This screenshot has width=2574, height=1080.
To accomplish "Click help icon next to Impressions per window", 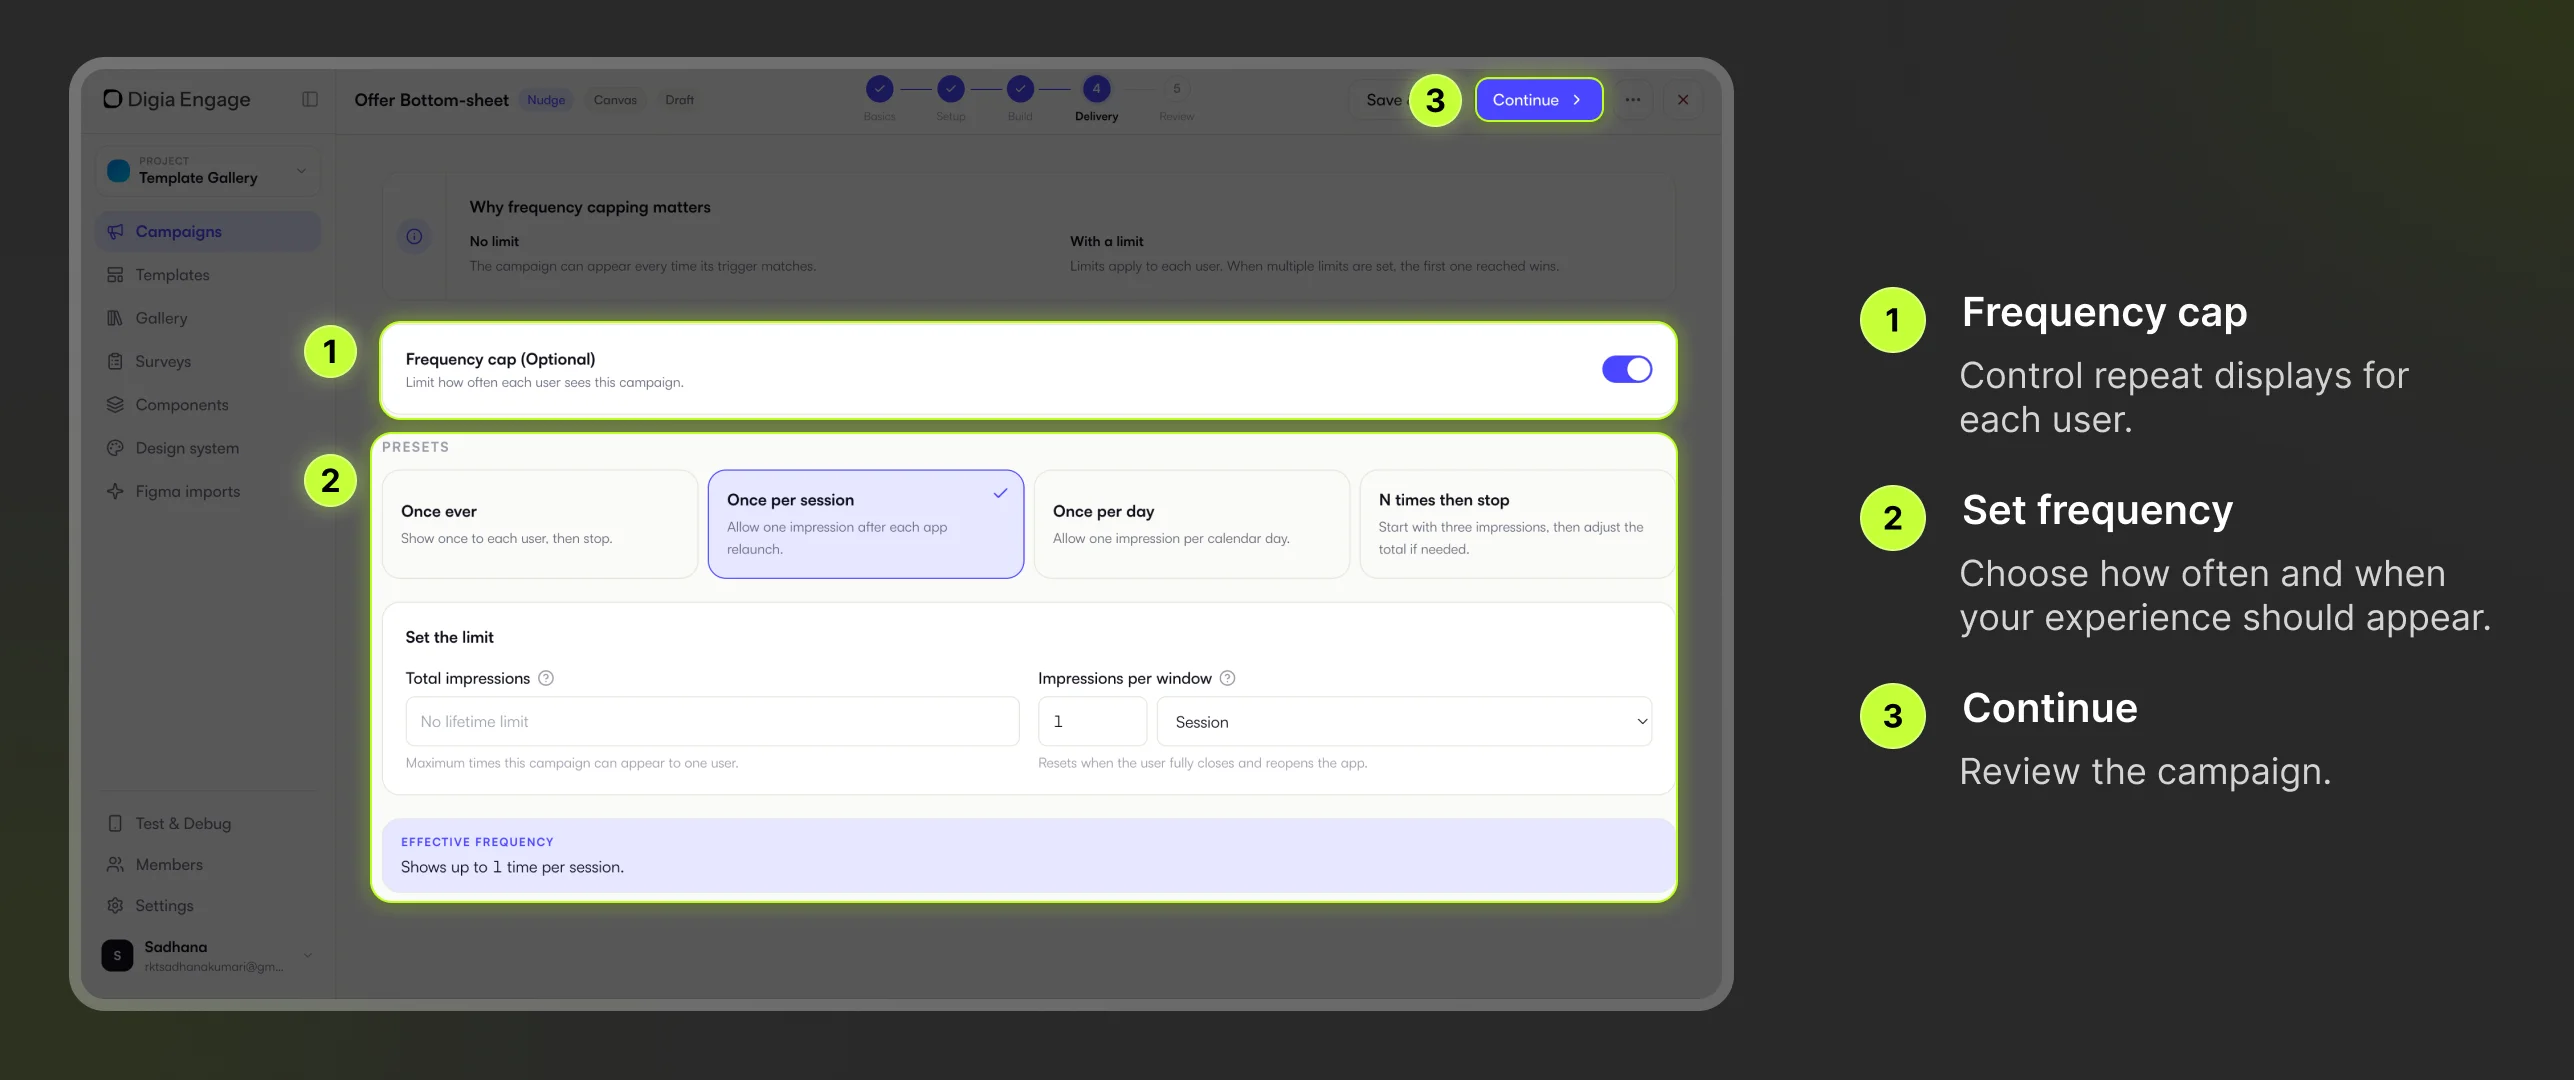I will [1228, 678].
